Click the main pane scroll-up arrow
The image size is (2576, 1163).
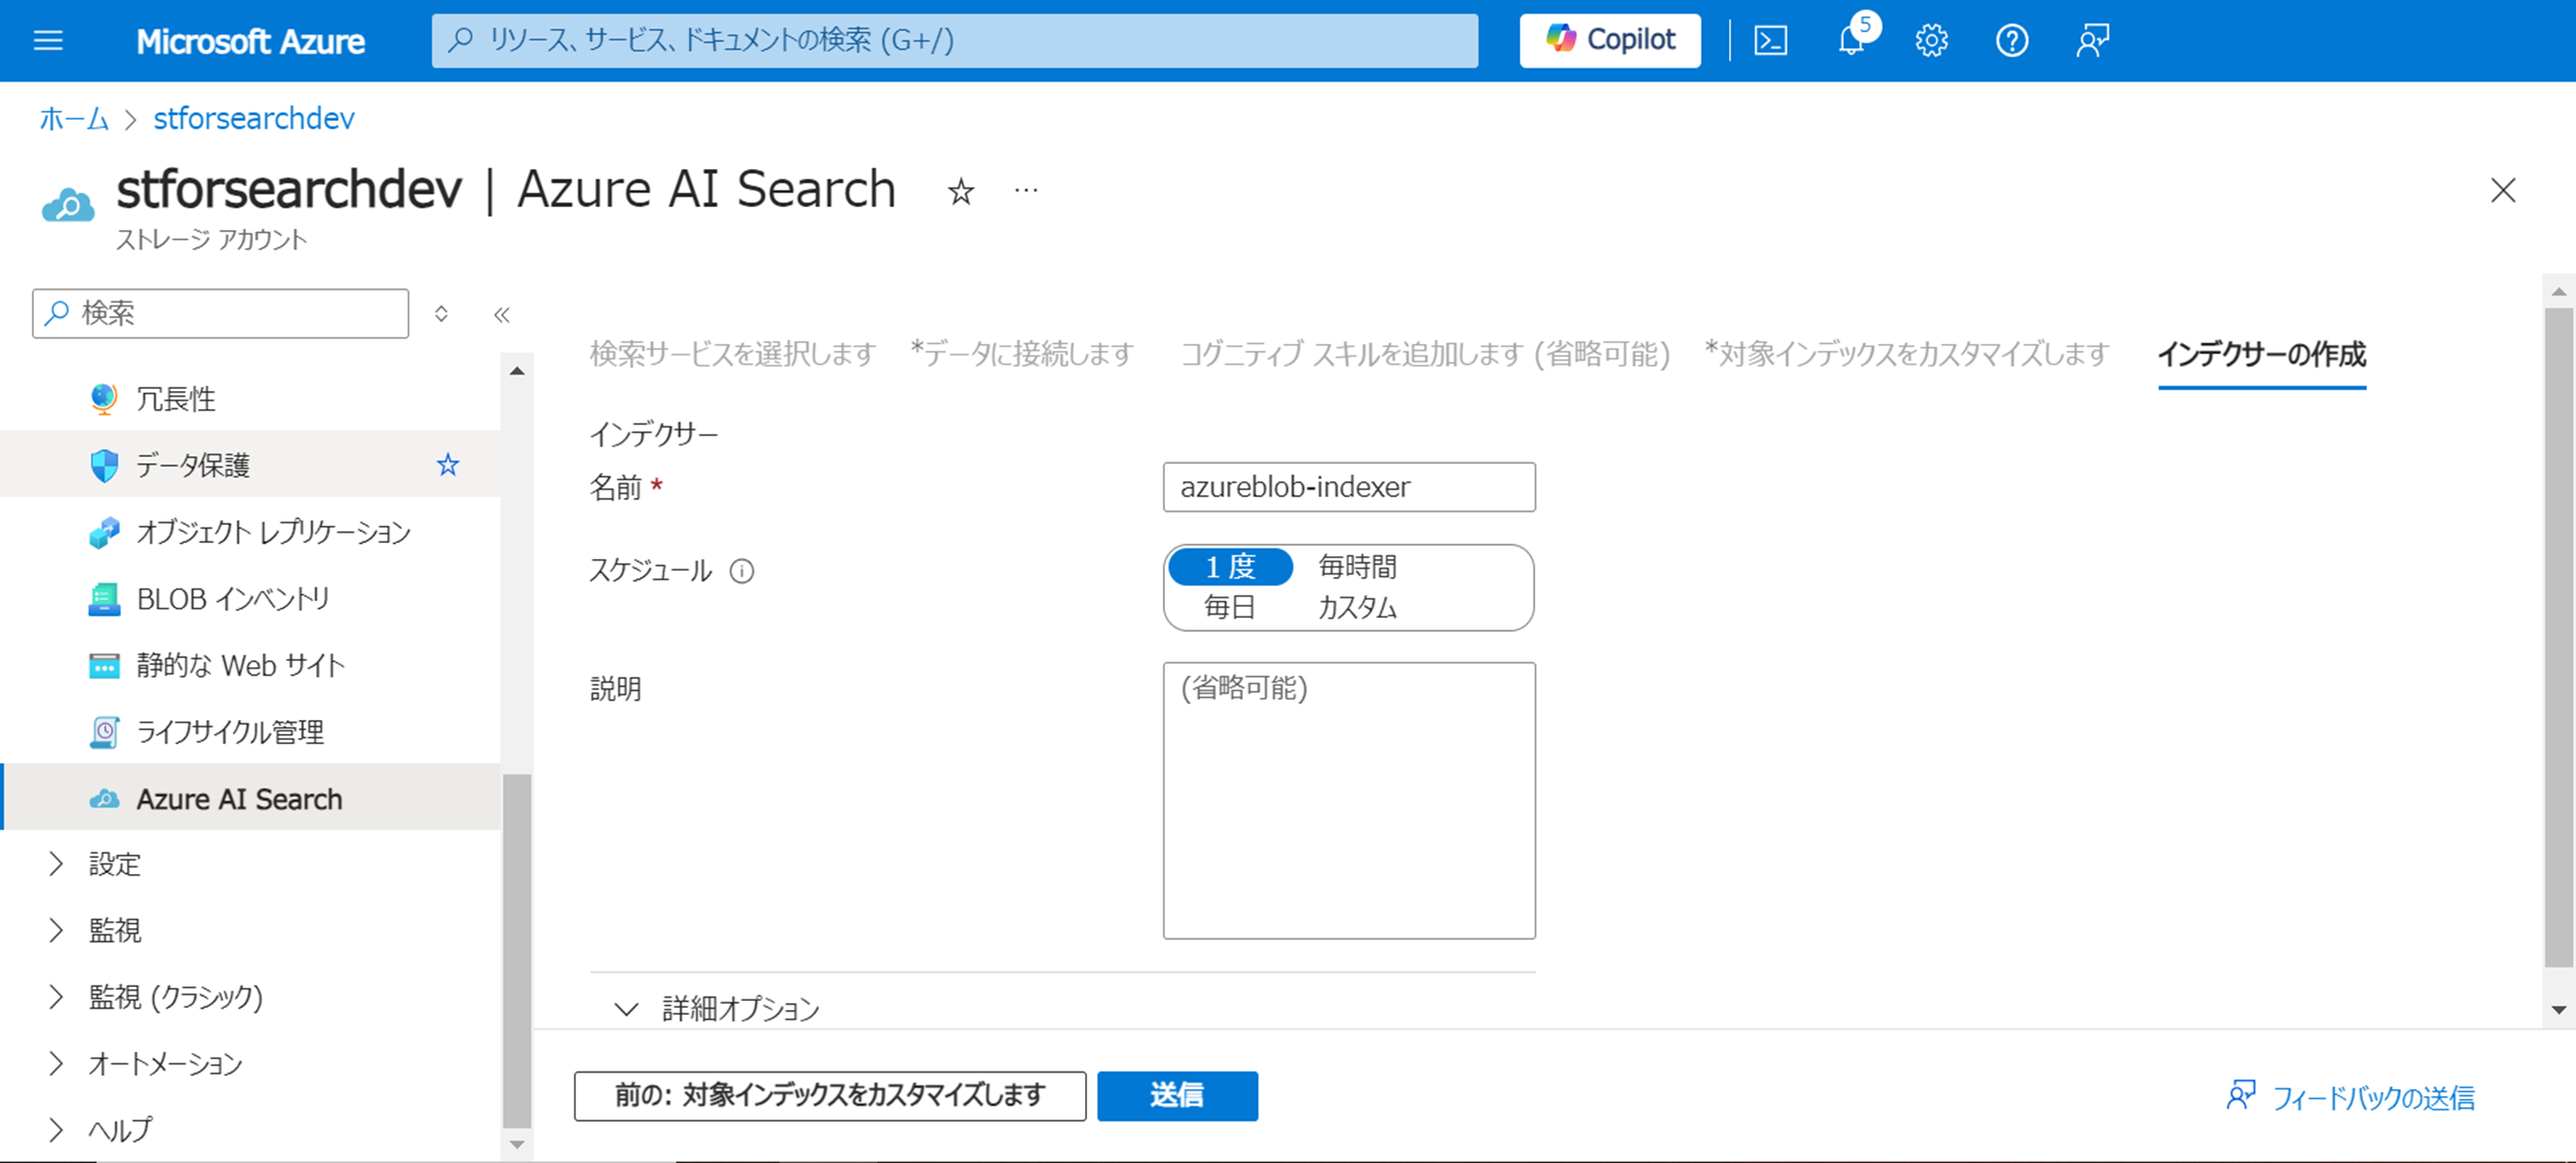coord(2558,291)
